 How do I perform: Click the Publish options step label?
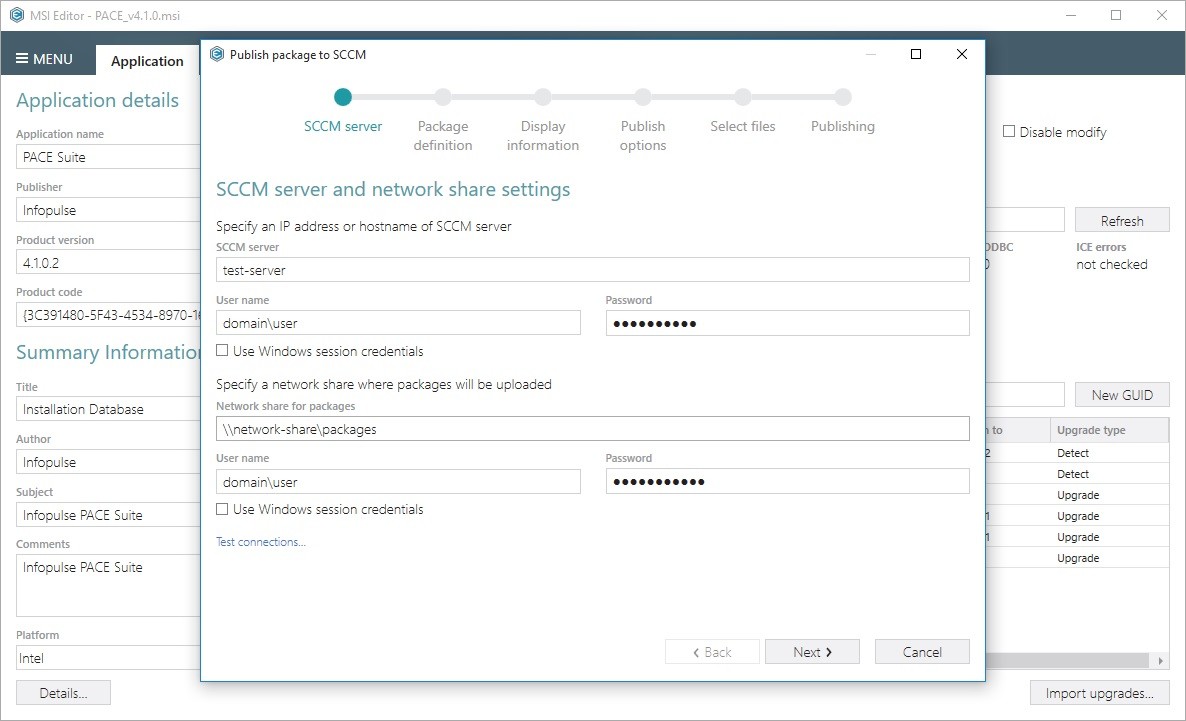(643, 135)
